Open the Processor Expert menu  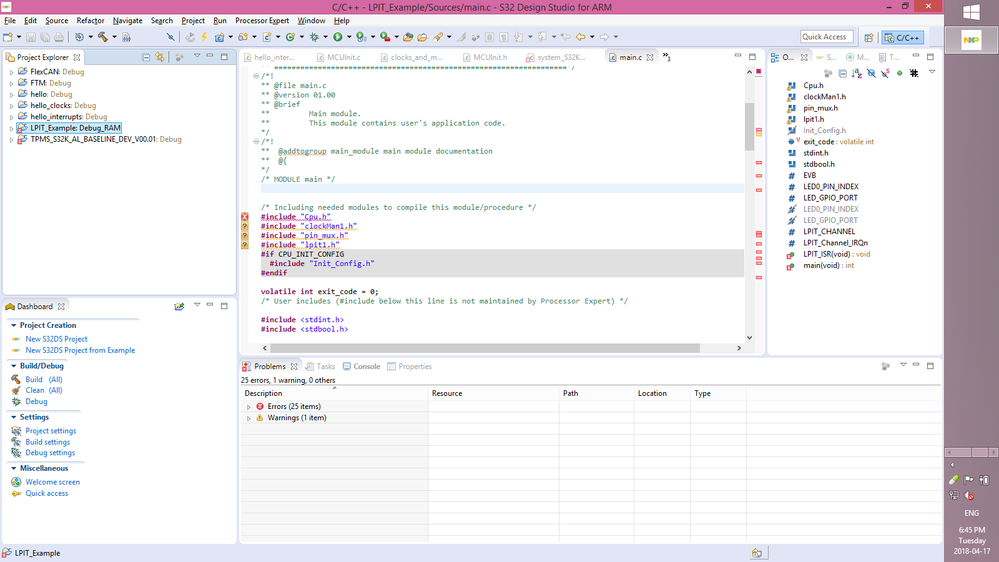262,20
